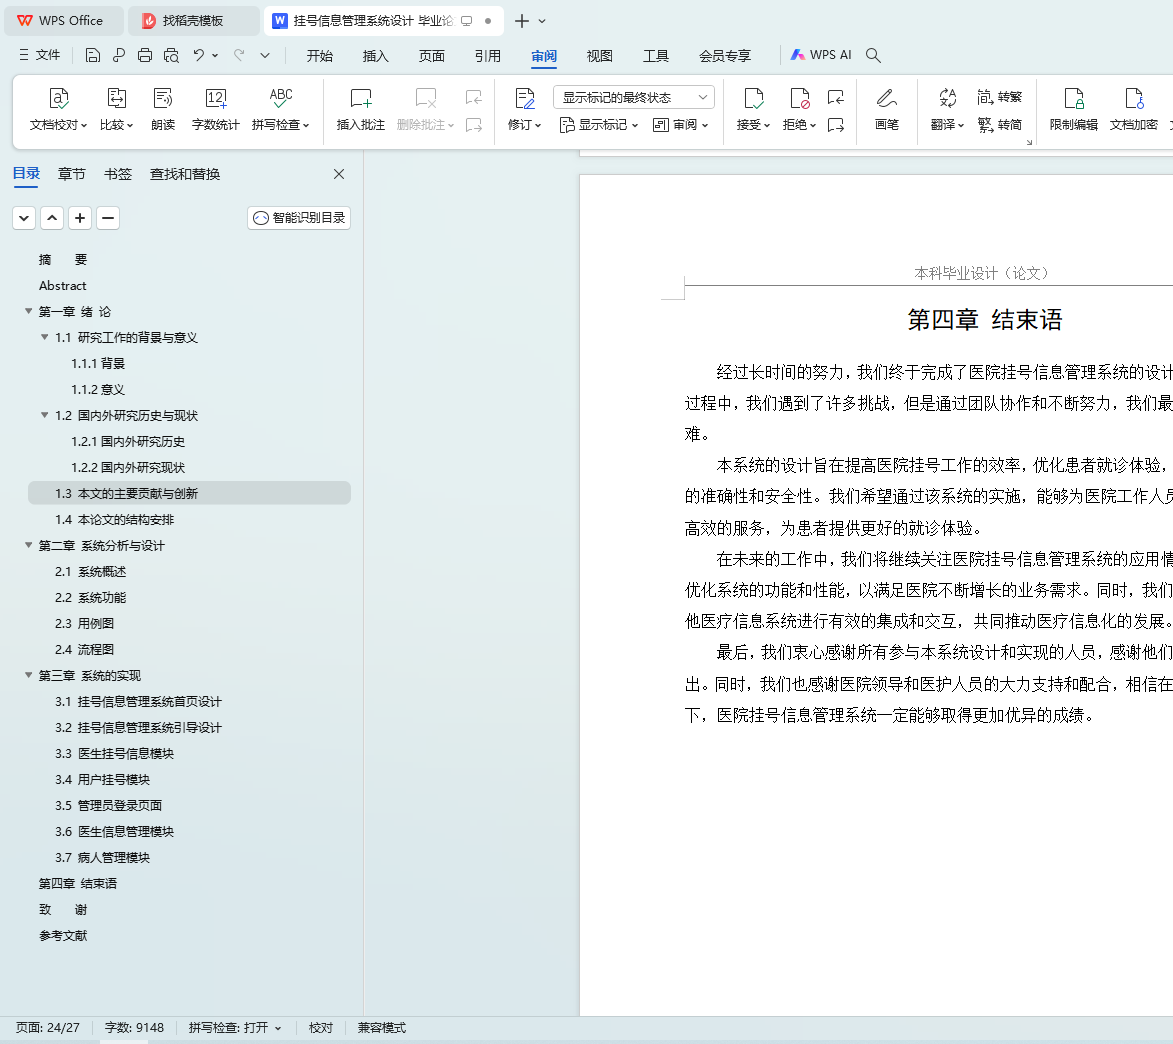The height and width of the screenshot is (1044, 1173).
Task: Open the 文档校对 proofreading tool
Action: coord(58,109)
